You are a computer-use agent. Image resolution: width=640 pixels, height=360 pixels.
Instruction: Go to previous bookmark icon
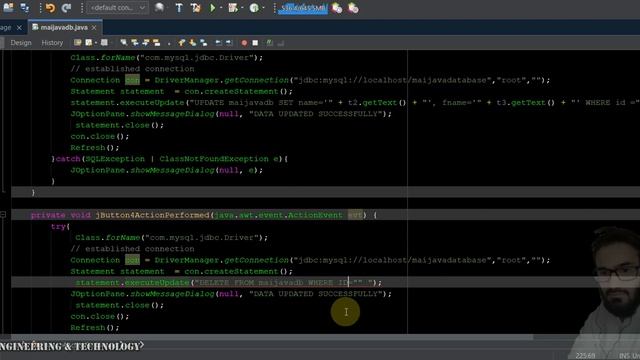click(182, 42)
